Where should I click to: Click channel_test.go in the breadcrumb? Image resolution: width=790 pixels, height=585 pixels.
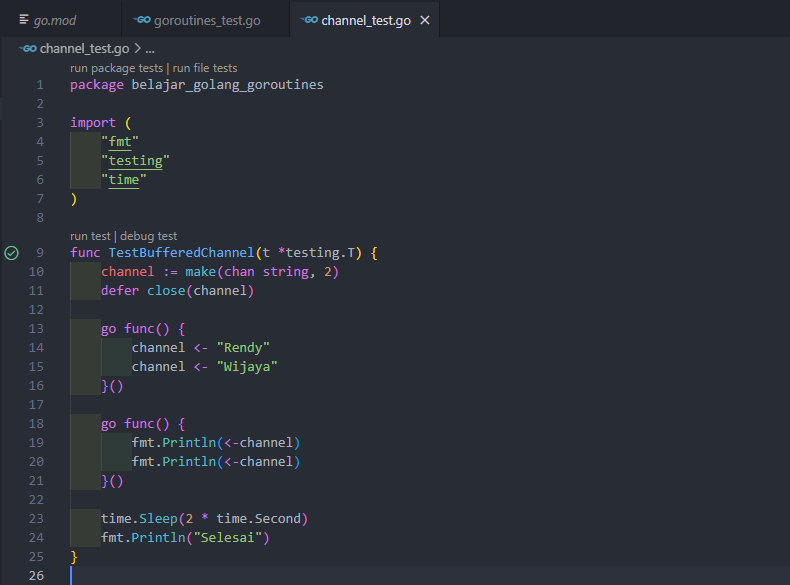coord(84,48)
